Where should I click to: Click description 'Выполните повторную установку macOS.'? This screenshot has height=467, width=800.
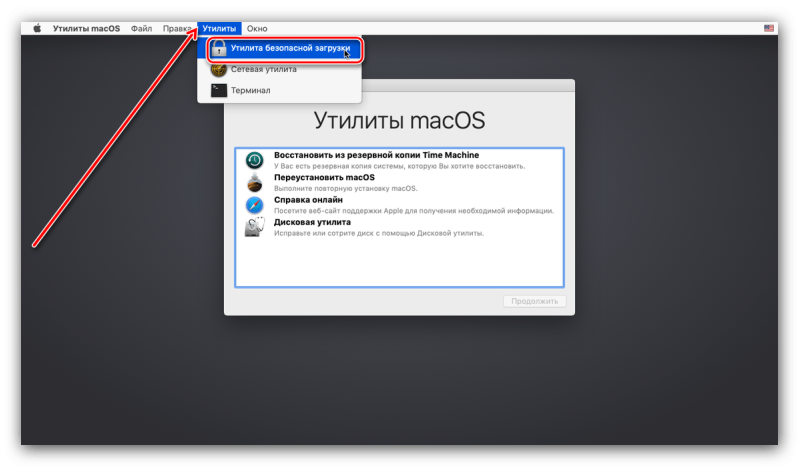pyautogui.click(x=345, y=188)
